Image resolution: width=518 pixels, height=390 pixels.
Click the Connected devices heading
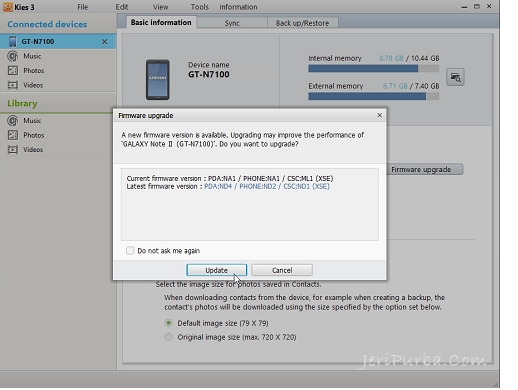click(x=47, y=24)
